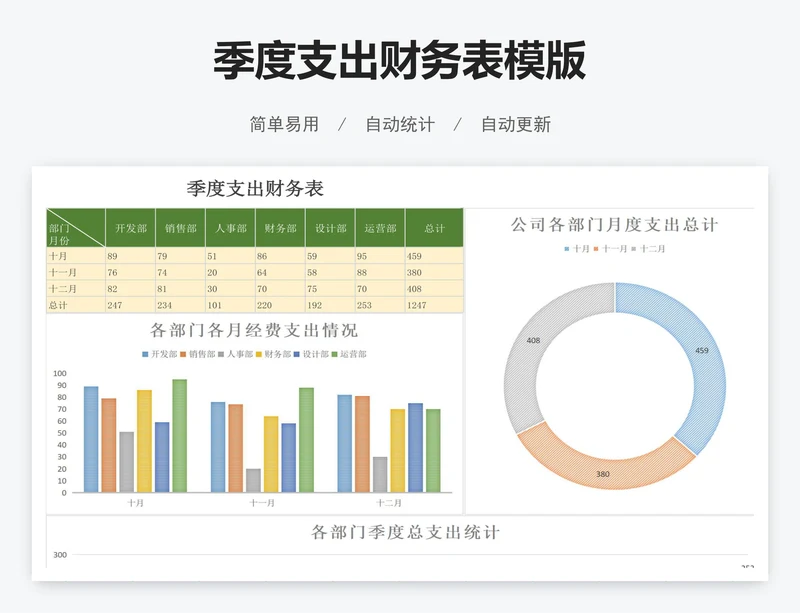The width and height of the screenshot is (800, 613).
Task: Click table cell 86 for 十月 财务部
Action: tap(281, 256)
